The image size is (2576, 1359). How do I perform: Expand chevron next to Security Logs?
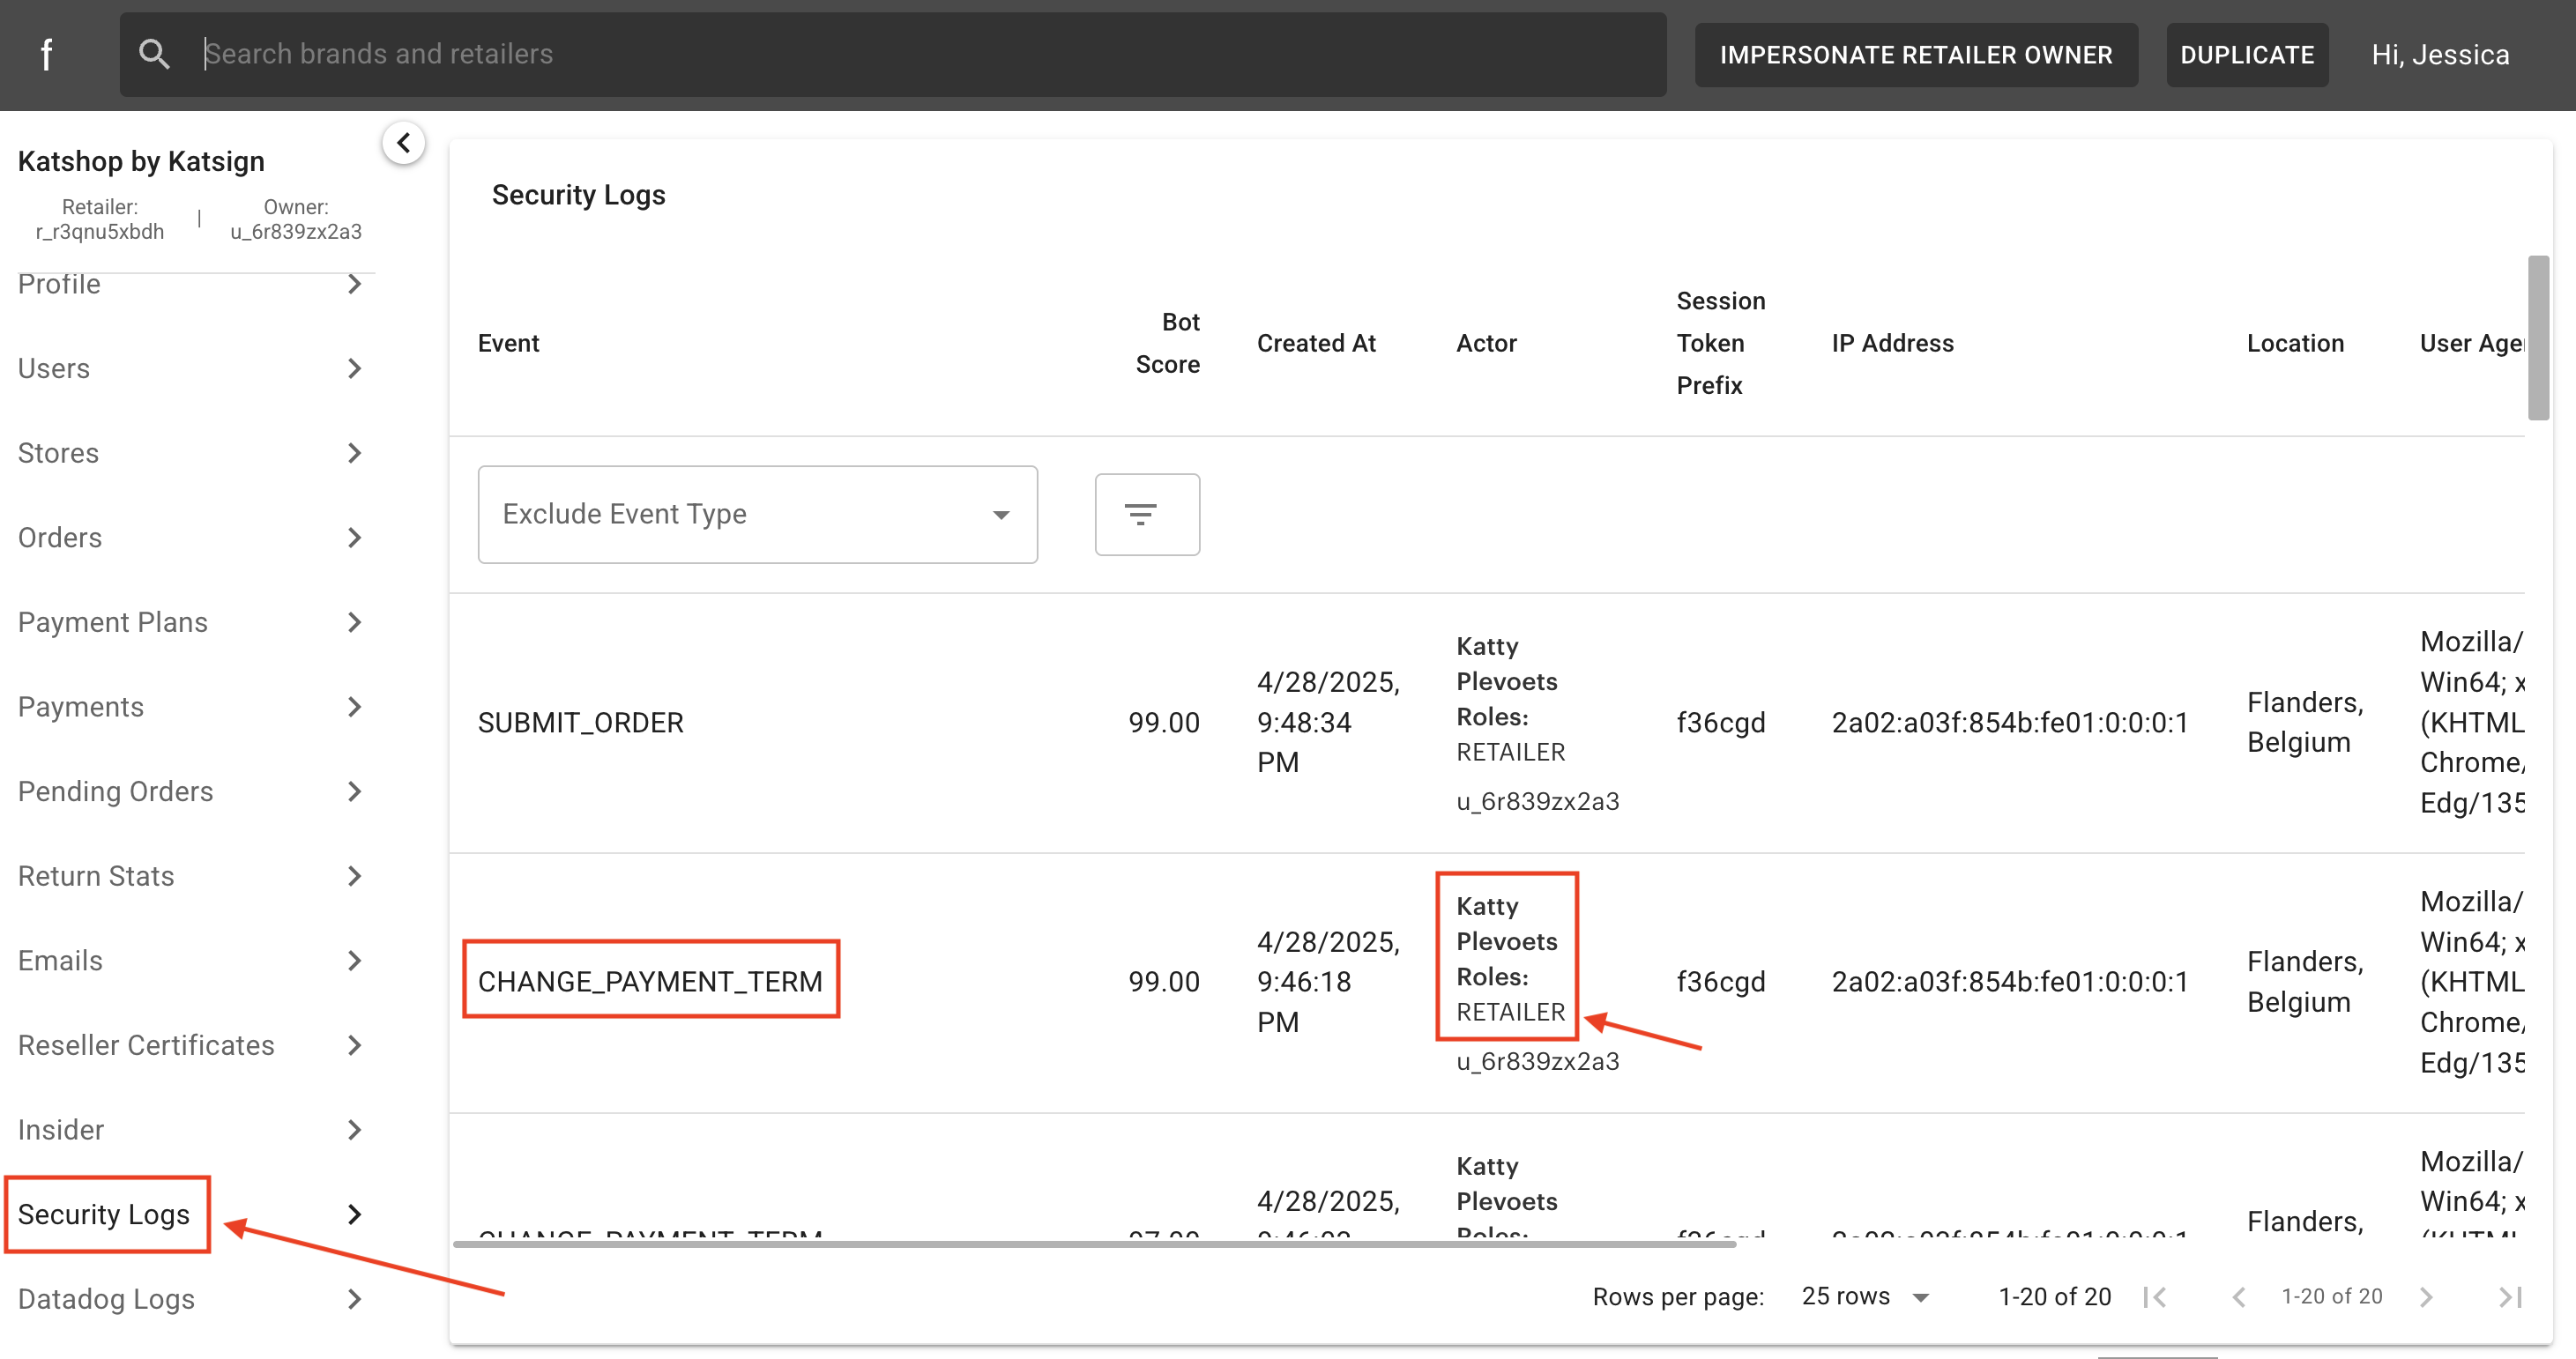354,1214
